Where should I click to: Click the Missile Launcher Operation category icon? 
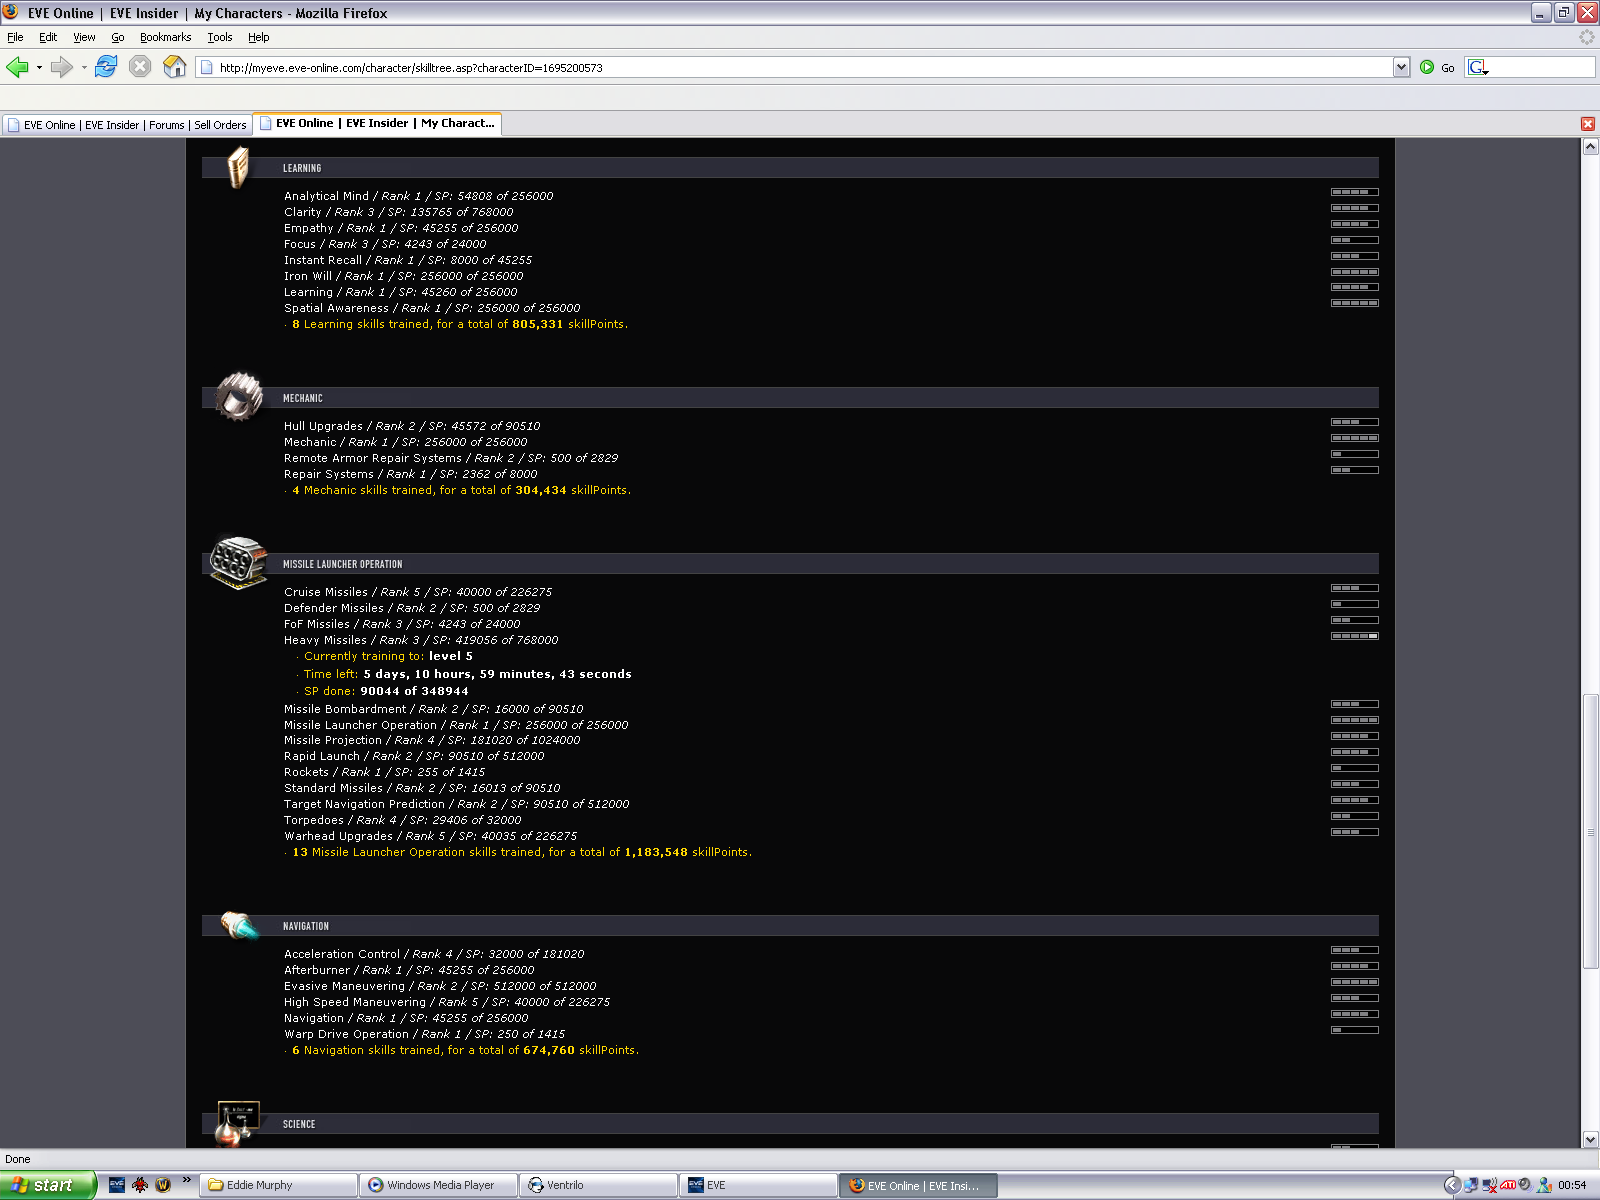(238, 562)
